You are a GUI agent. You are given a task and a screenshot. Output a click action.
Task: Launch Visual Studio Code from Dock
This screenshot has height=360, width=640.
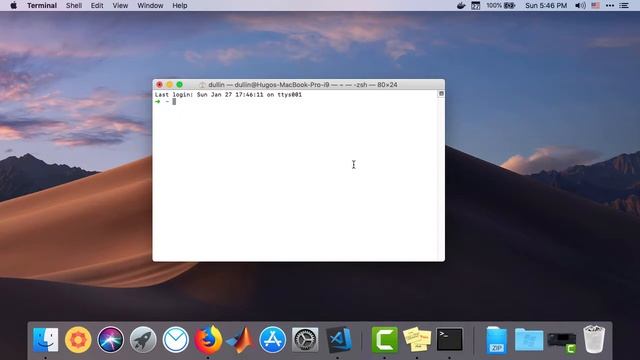click(x=339, y=340)
